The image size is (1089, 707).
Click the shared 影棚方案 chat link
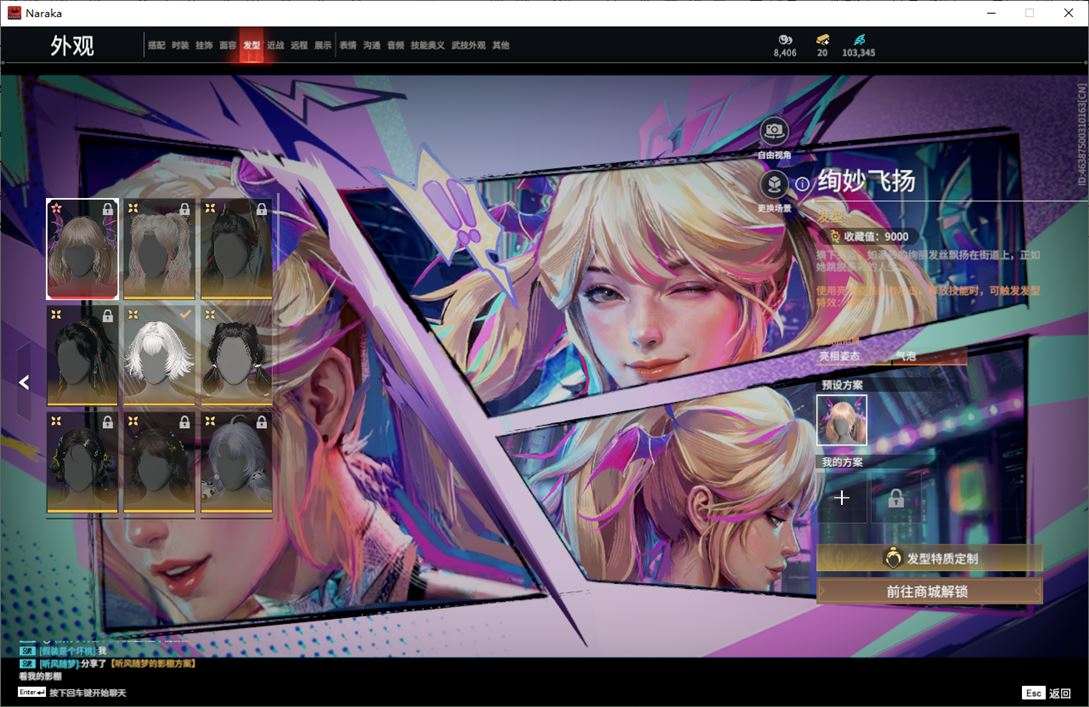[153, 664]
